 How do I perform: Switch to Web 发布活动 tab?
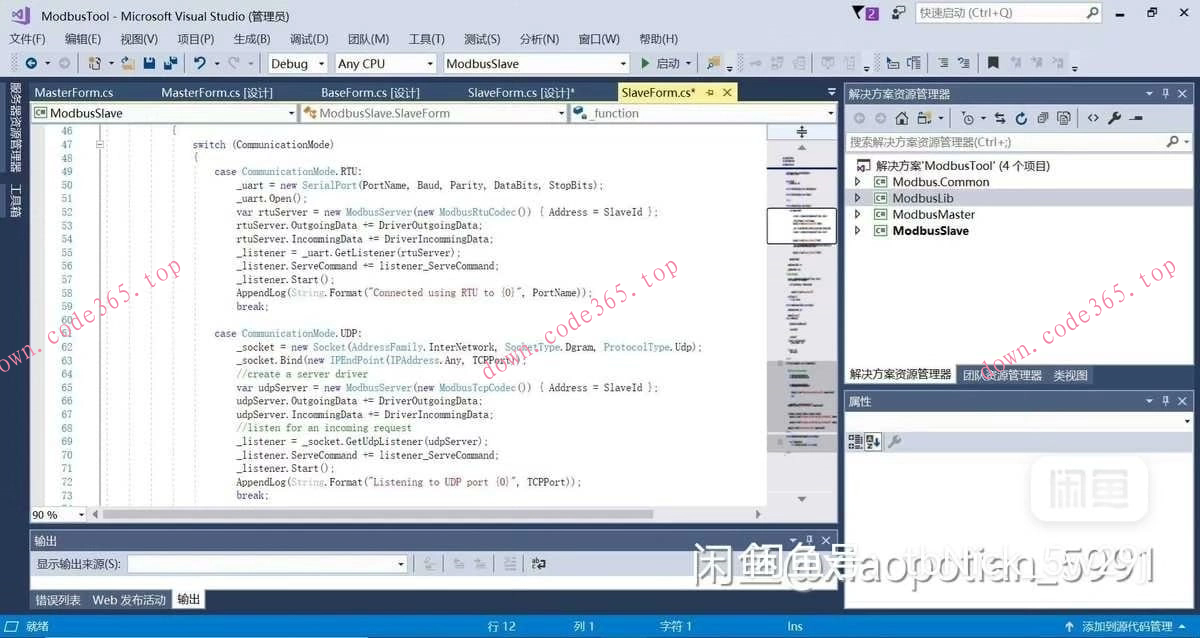click(129, 600)
